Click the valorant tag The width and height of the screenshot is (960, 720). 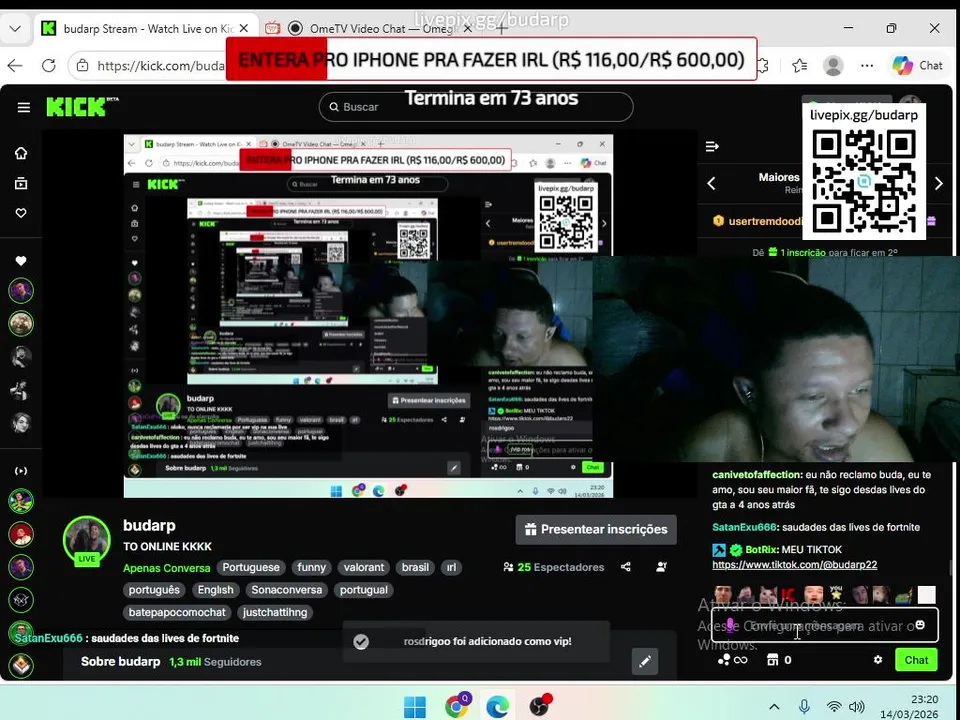click(364, 568)
